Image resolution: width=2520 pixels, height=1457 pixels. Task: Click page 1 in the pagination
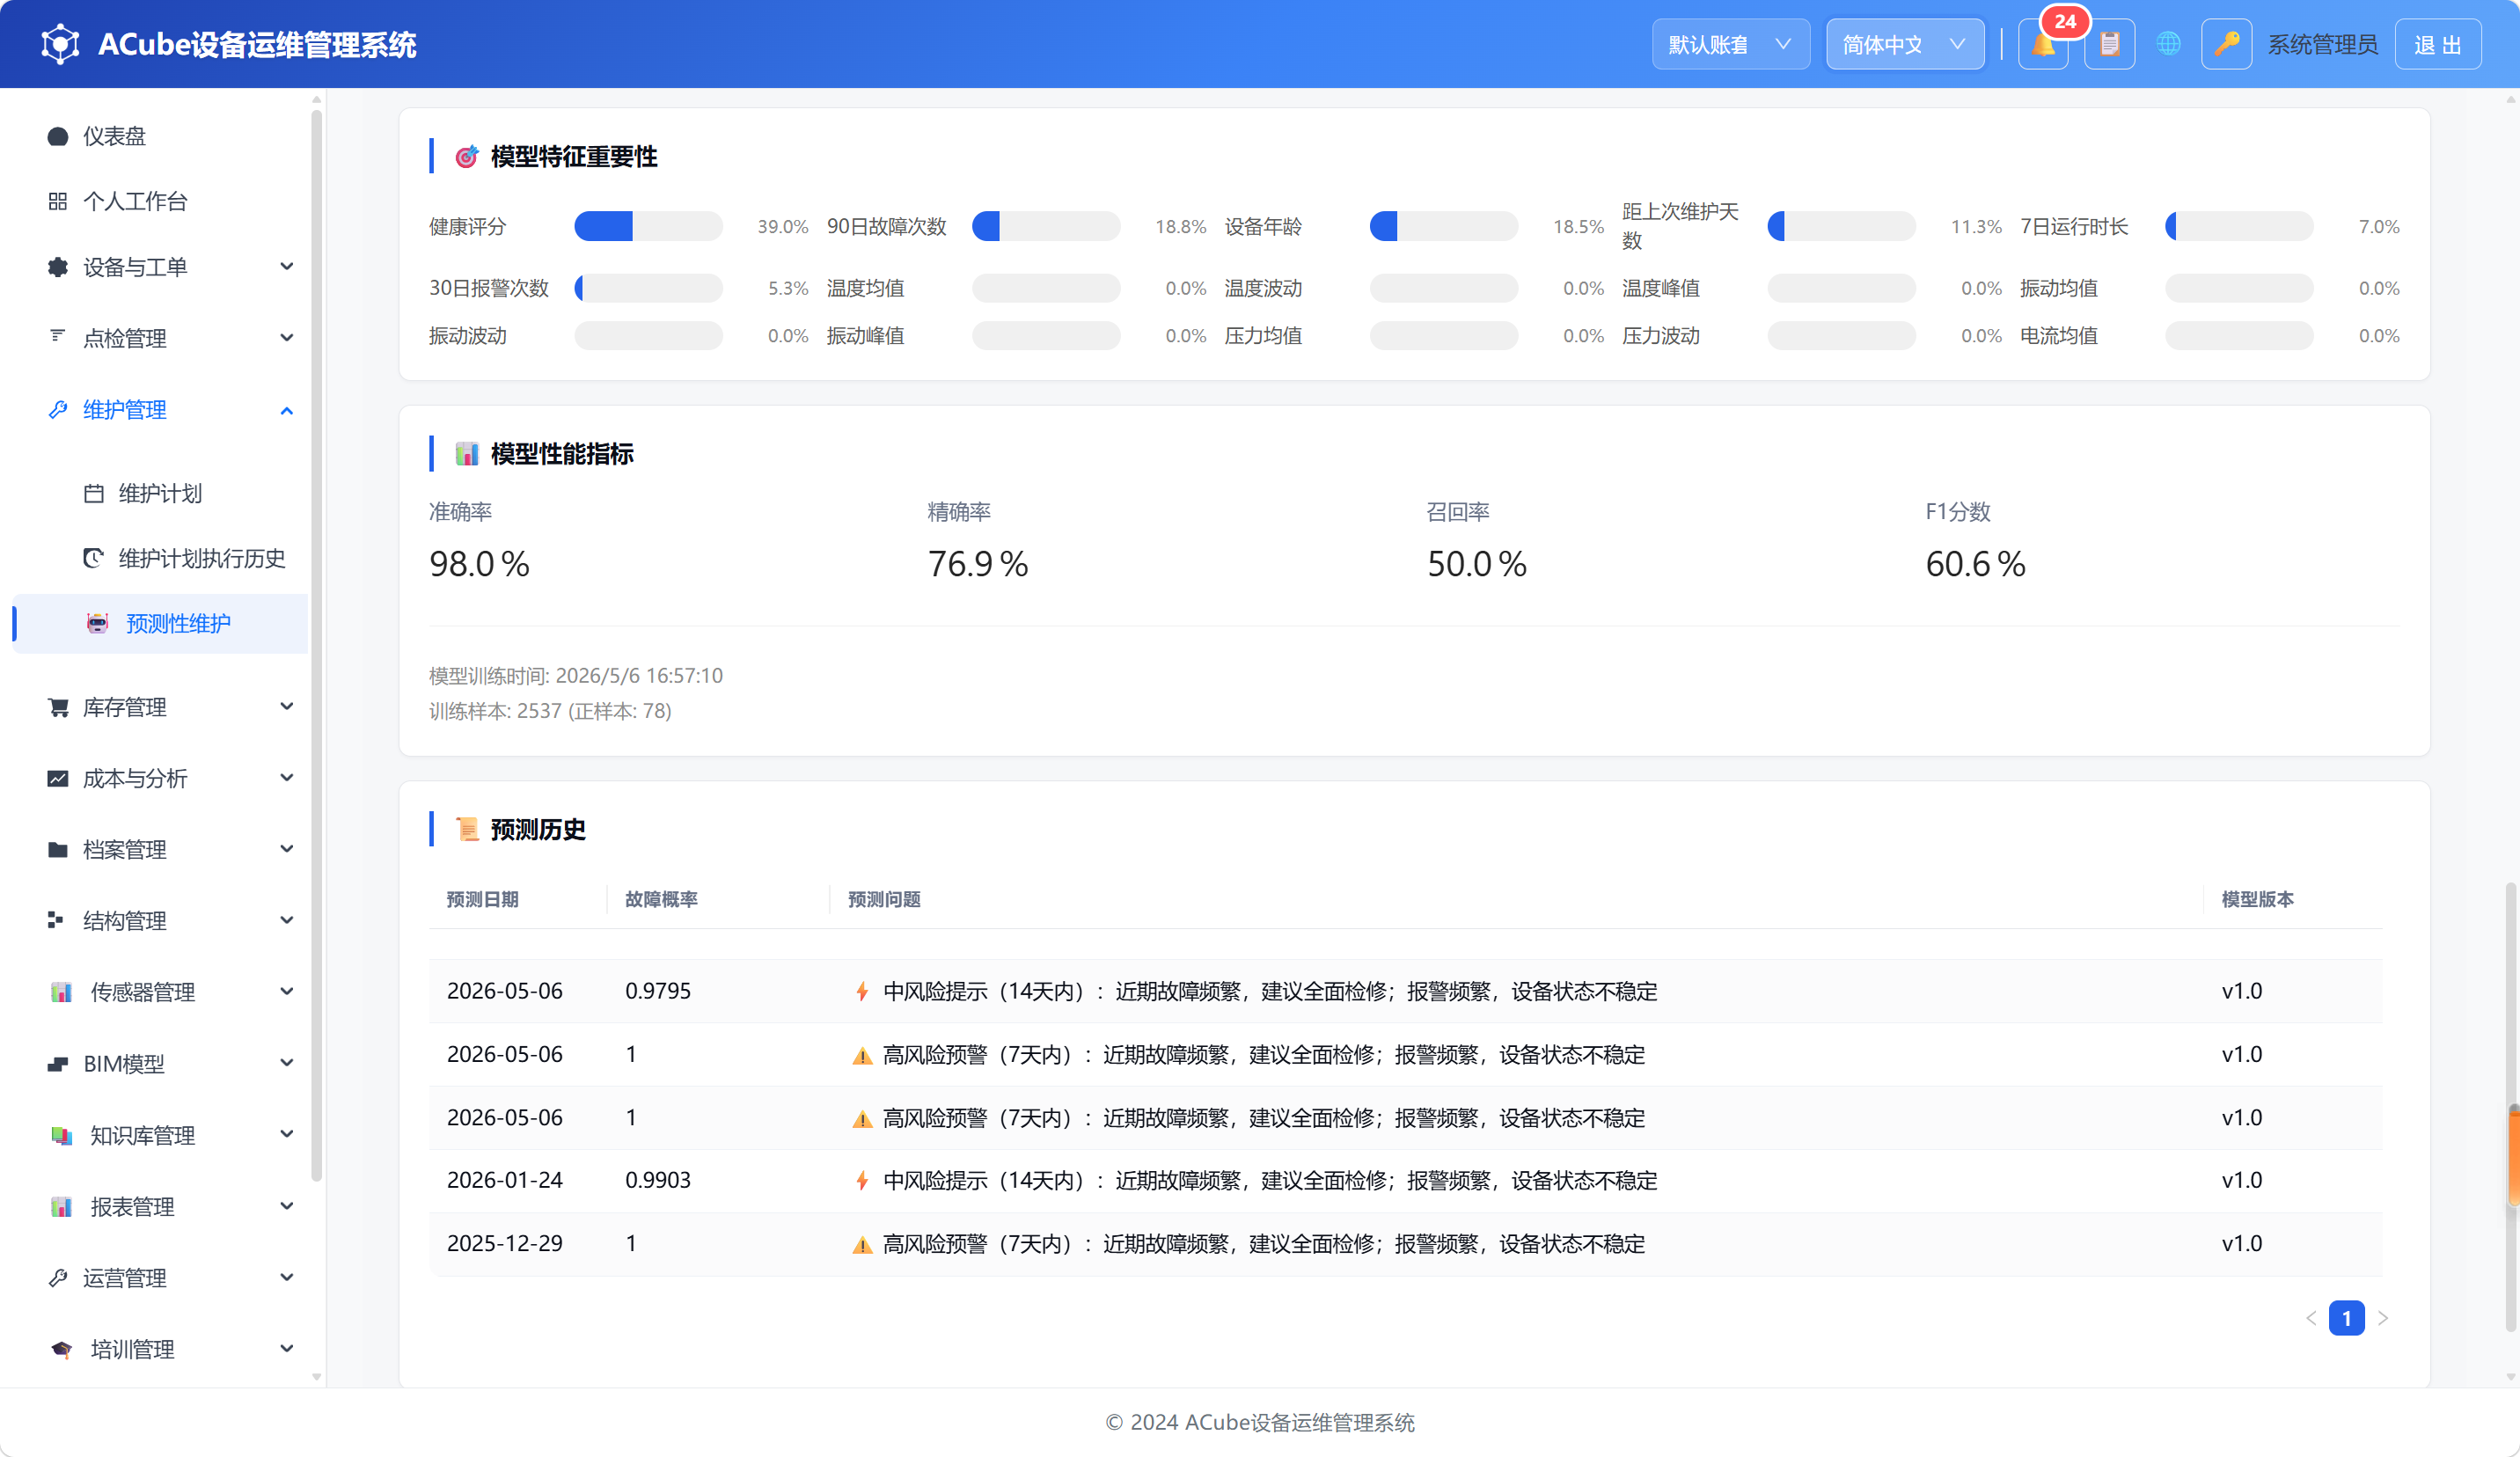2347,1318
